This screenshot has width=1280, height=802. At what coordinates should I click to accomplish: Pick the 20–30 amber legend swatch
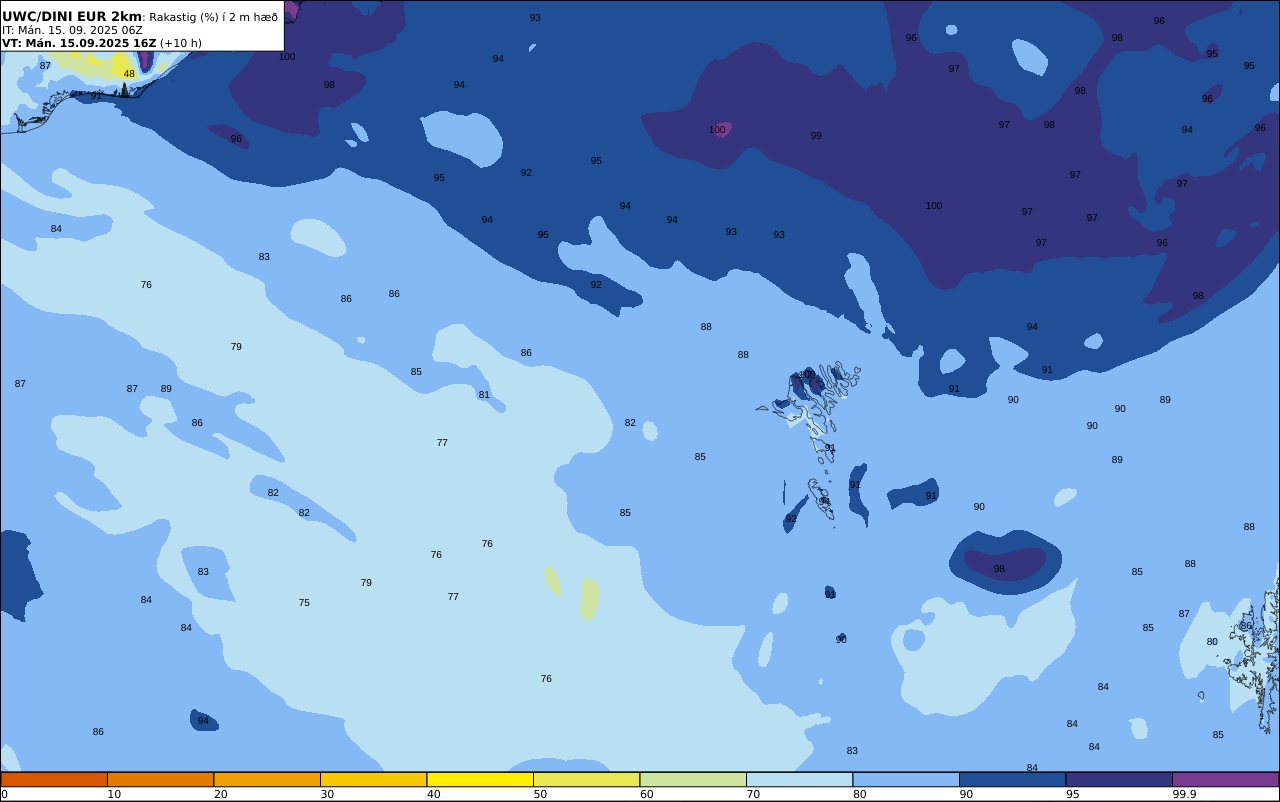267,779
